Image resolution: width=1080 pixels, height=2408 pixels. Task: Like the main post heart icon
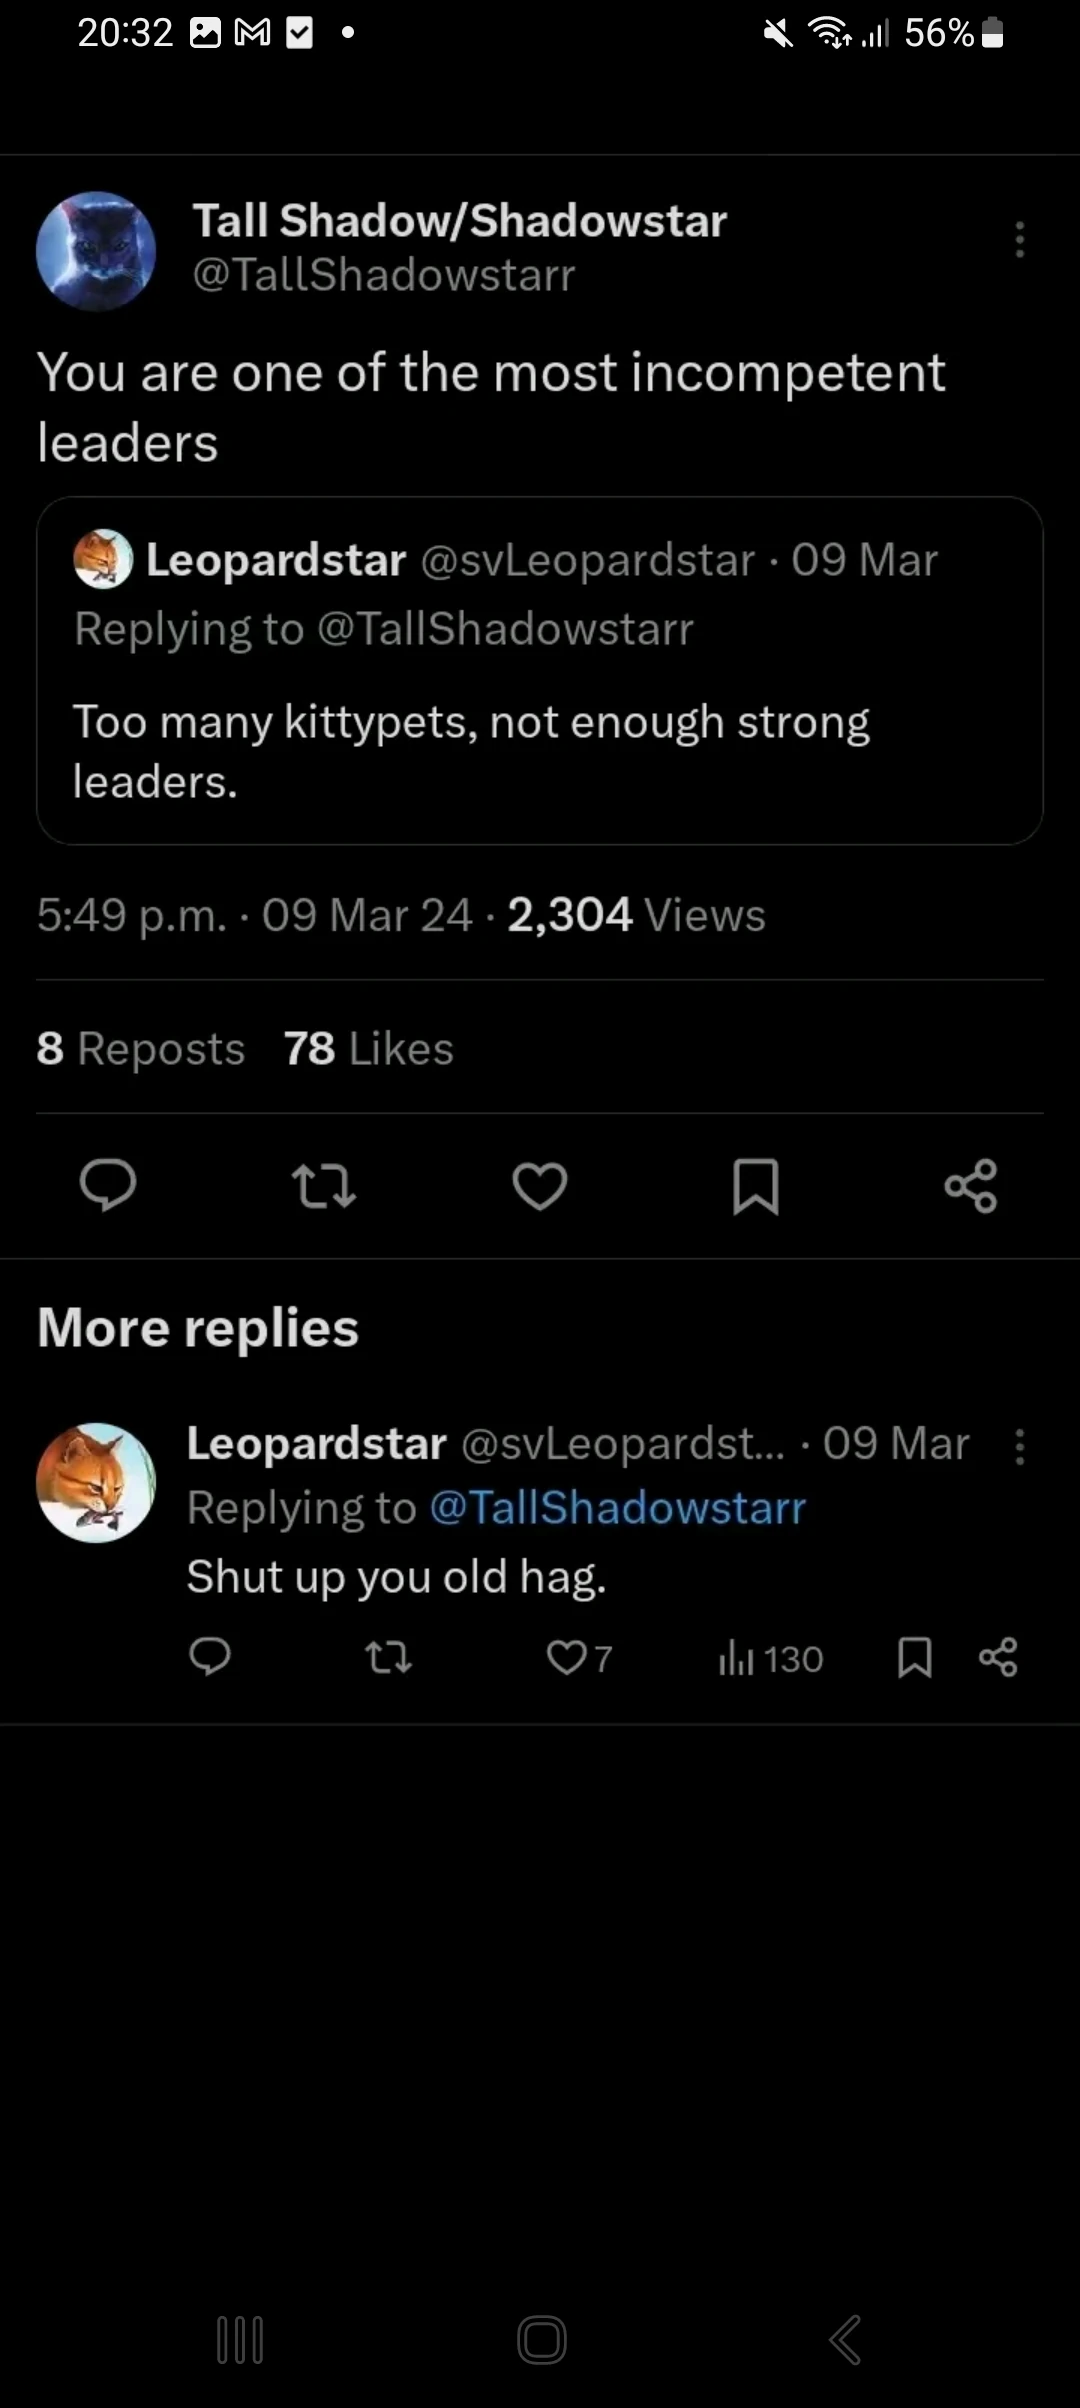(540, 1185)
